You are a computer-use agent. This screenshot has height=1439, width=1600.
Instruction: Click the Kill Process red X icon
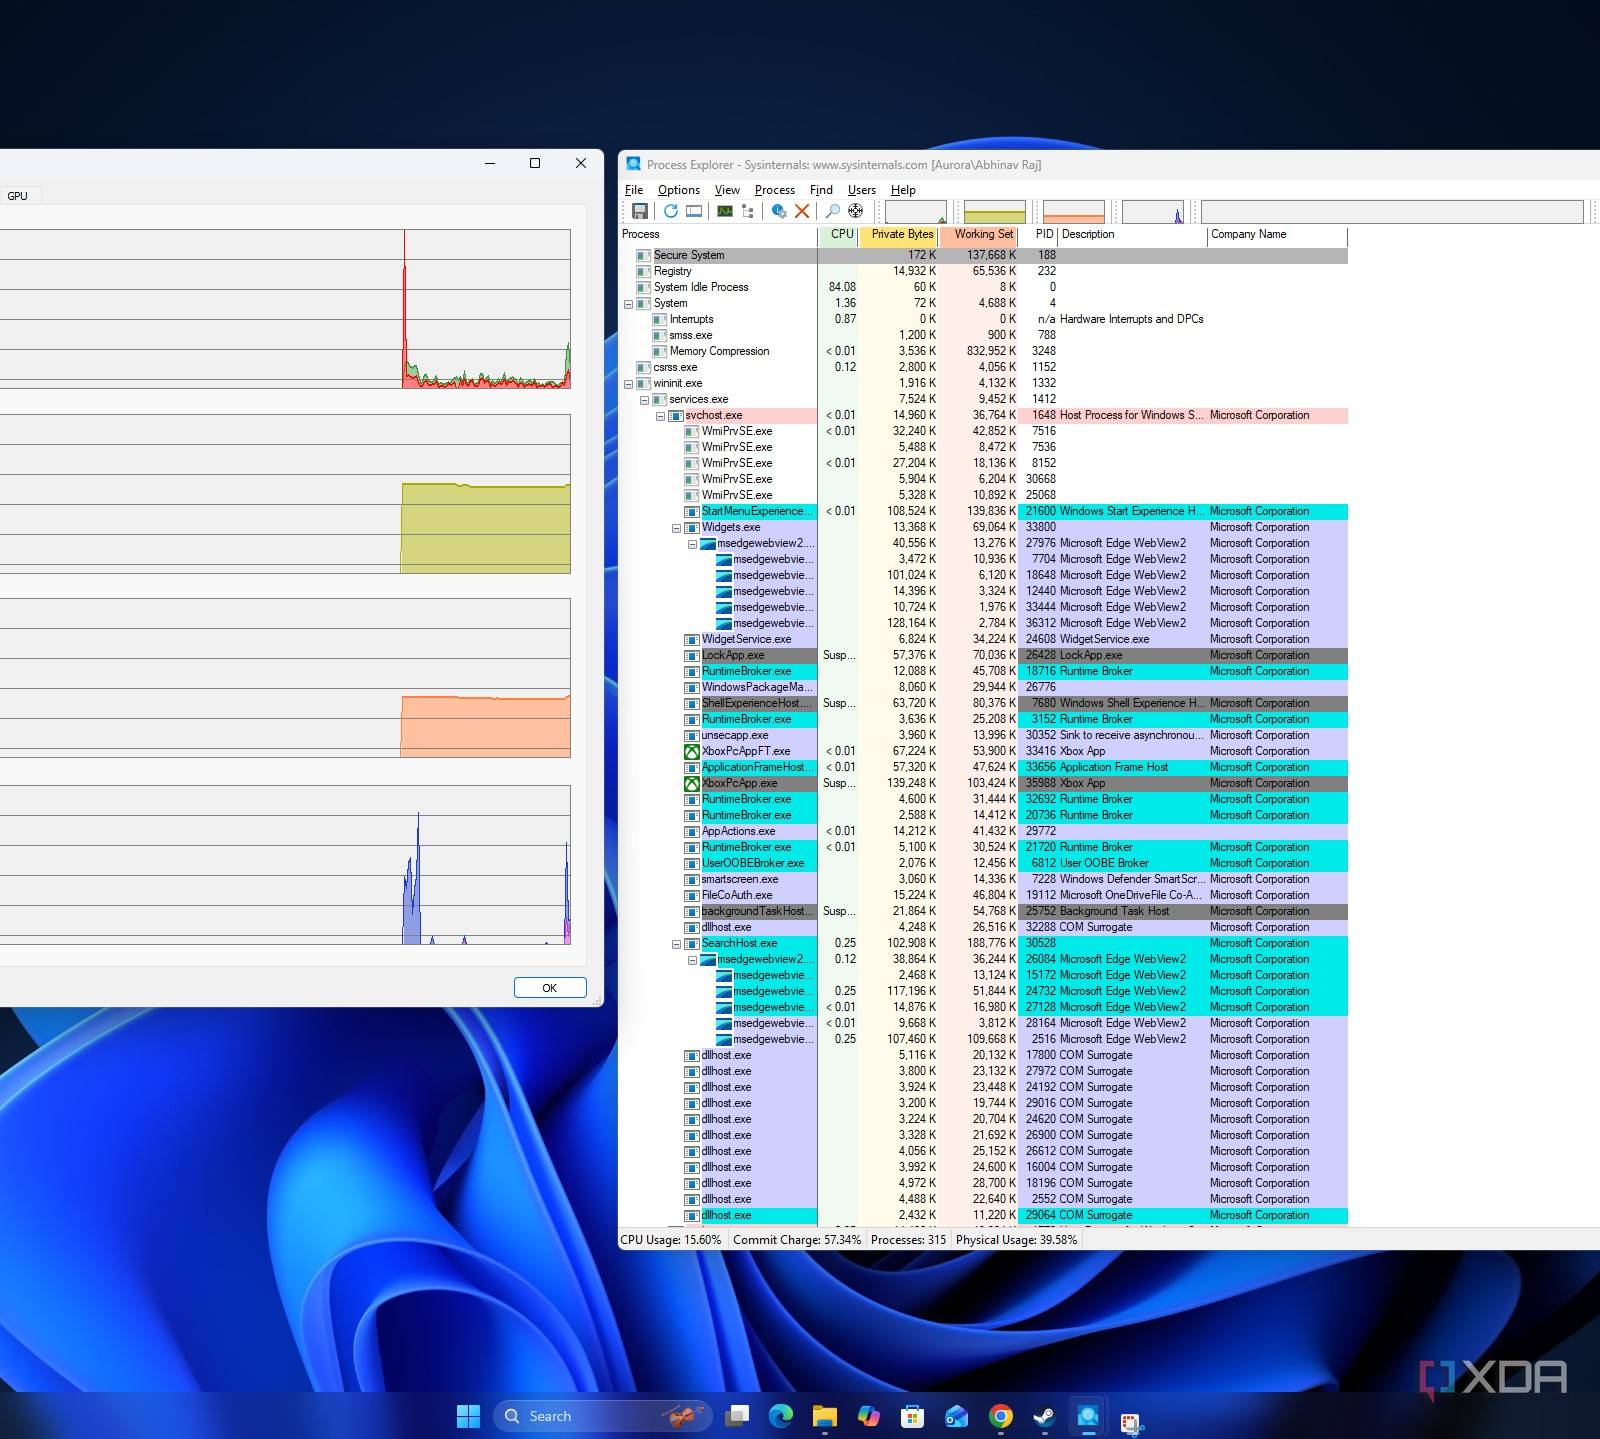(802, 211)
